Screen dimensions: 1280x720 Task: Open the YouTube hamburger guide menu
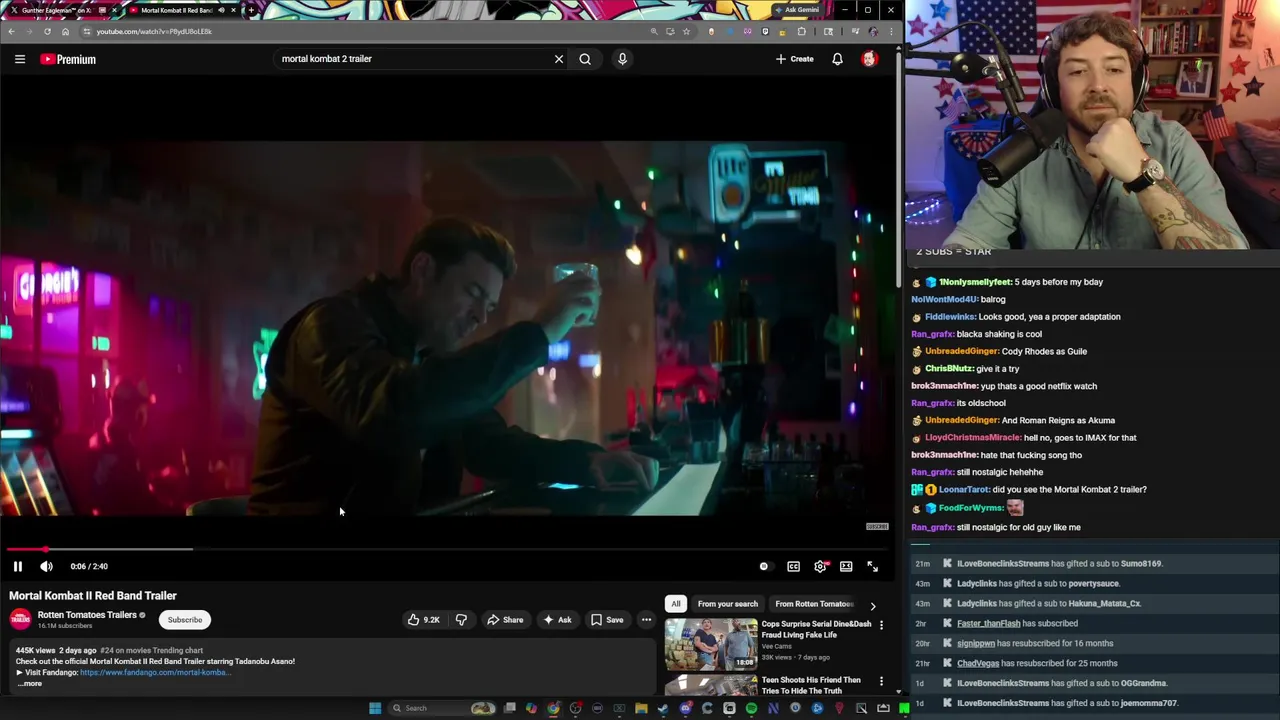tap(20, 59)
